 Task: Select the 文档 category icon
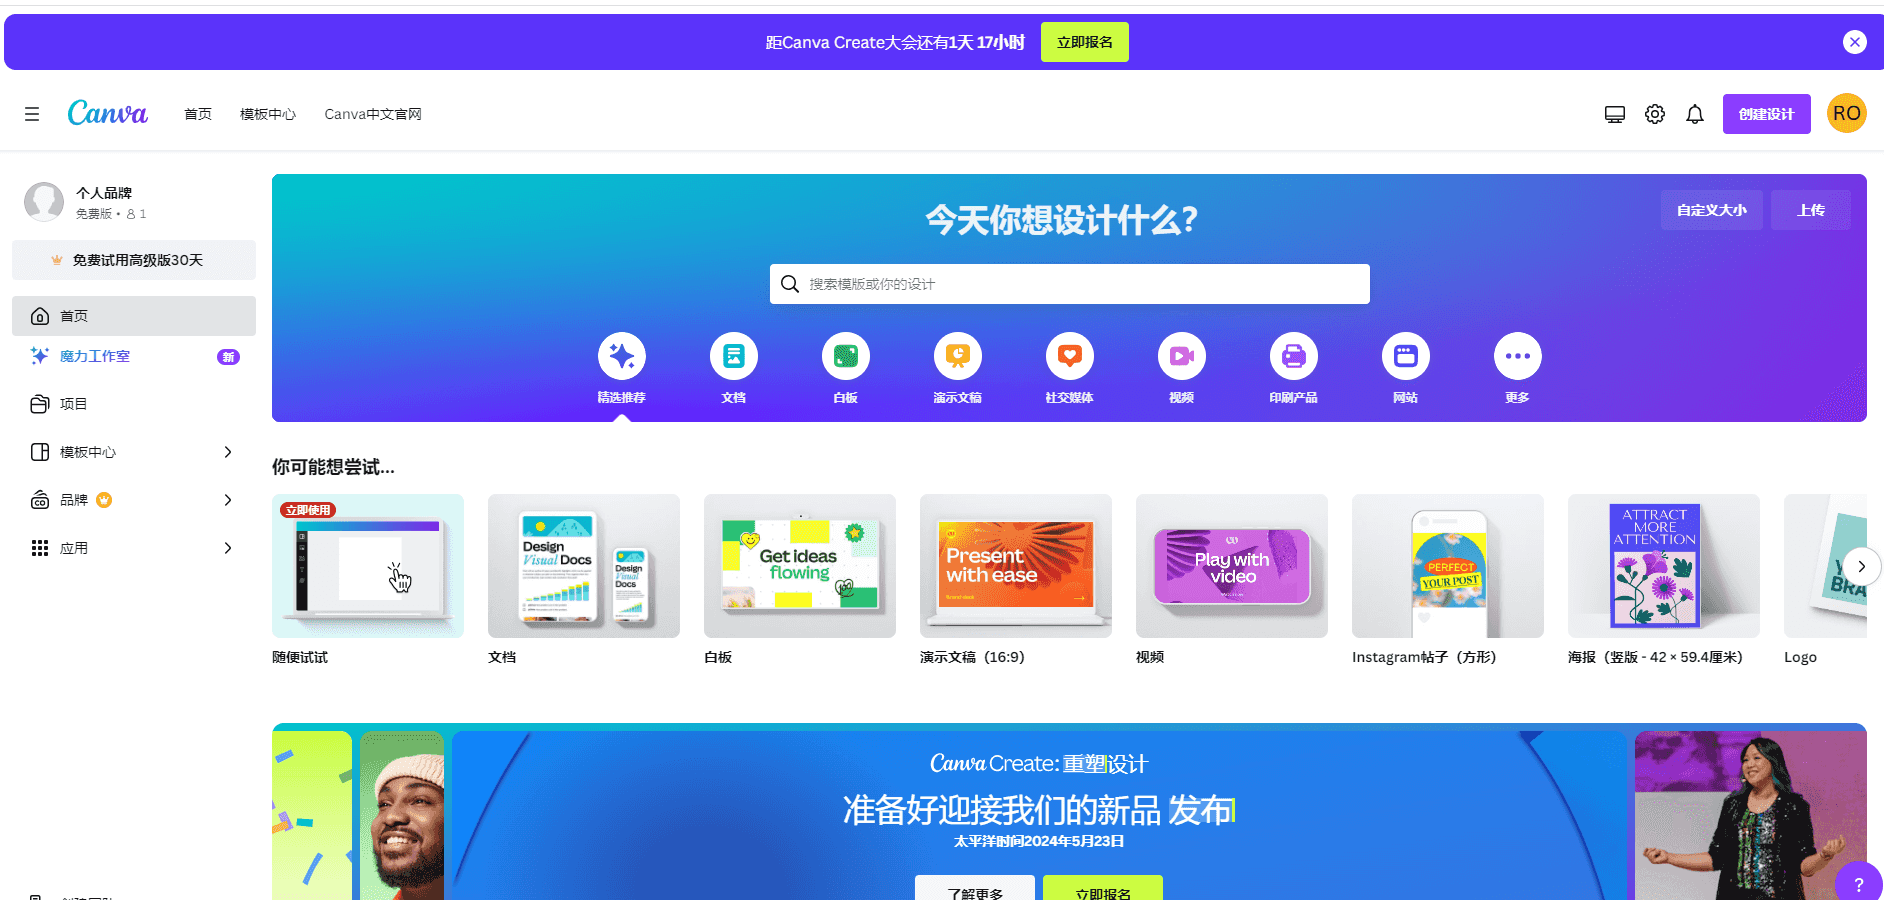tap(734, 356)
